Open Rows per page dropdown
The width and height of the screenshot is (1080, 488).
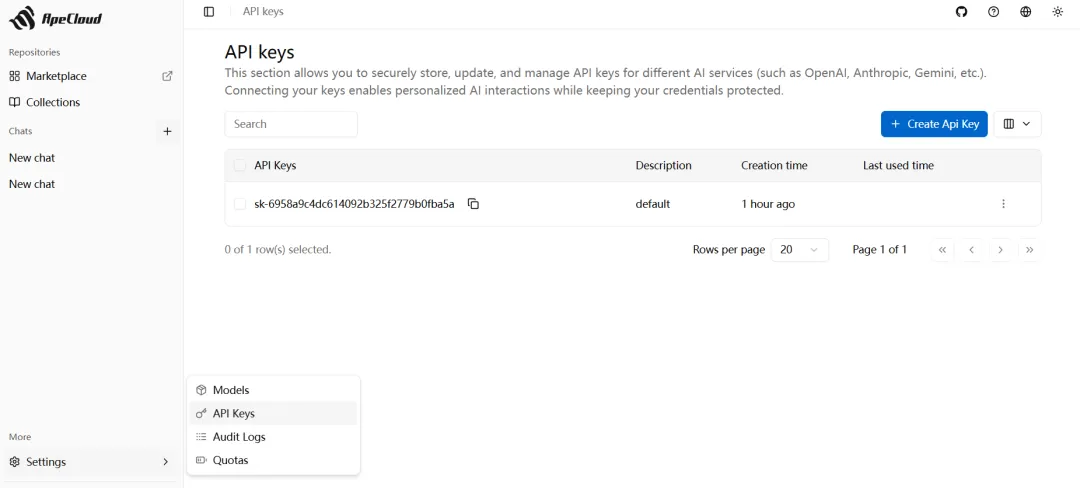[x=799, y=250]
